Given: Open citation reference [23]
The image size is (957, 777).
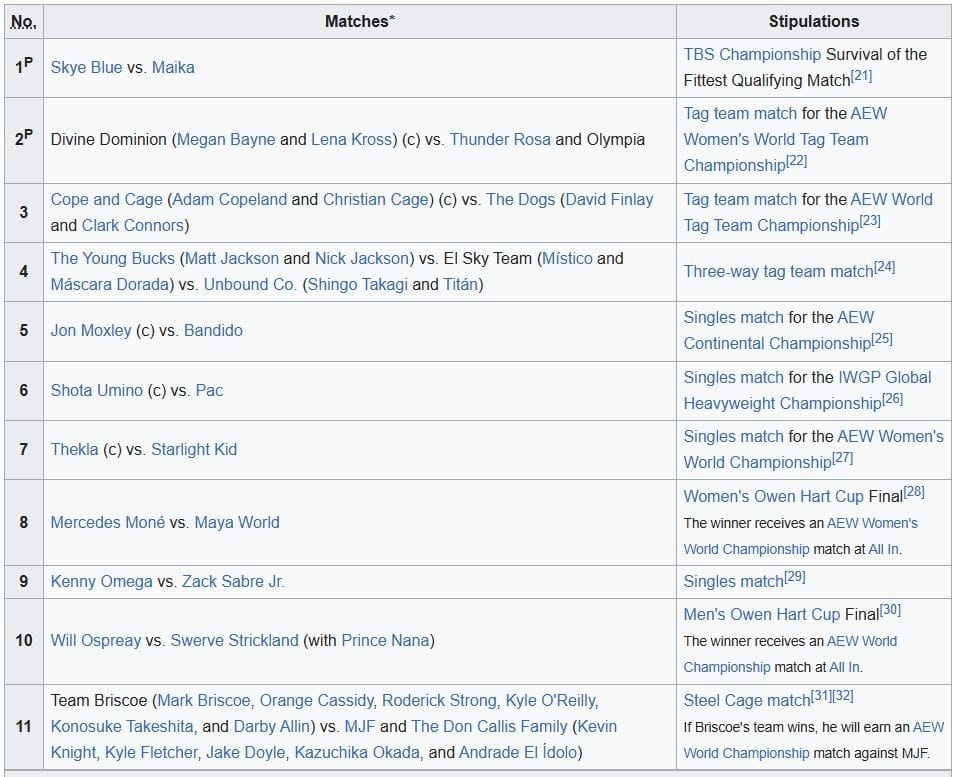Looking at the screenshot, I should pos(870,221).
